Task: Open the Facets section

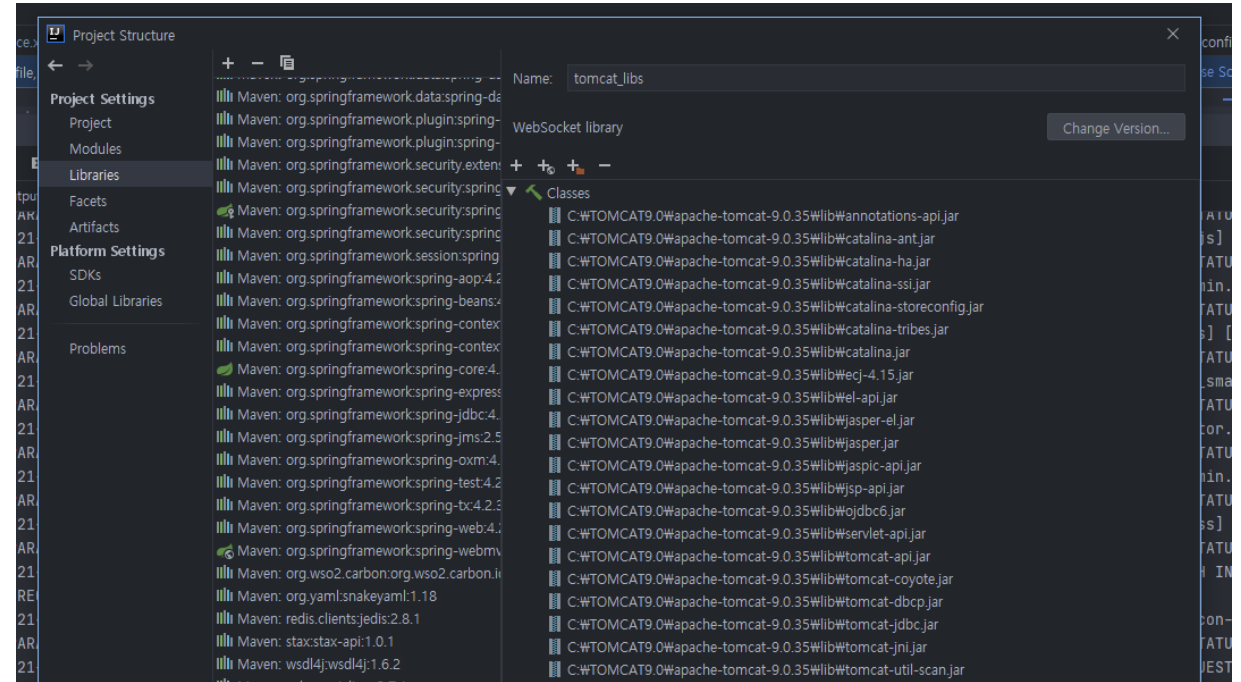Action: tap(88, 201)
